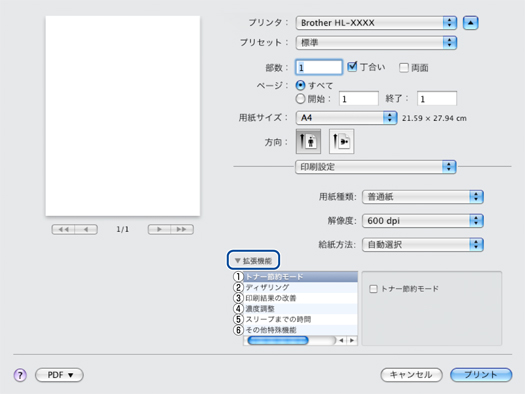The width and height of the screenshot is (525, 394).
Task: Jump to first preview page
Action: coord(63,229)
